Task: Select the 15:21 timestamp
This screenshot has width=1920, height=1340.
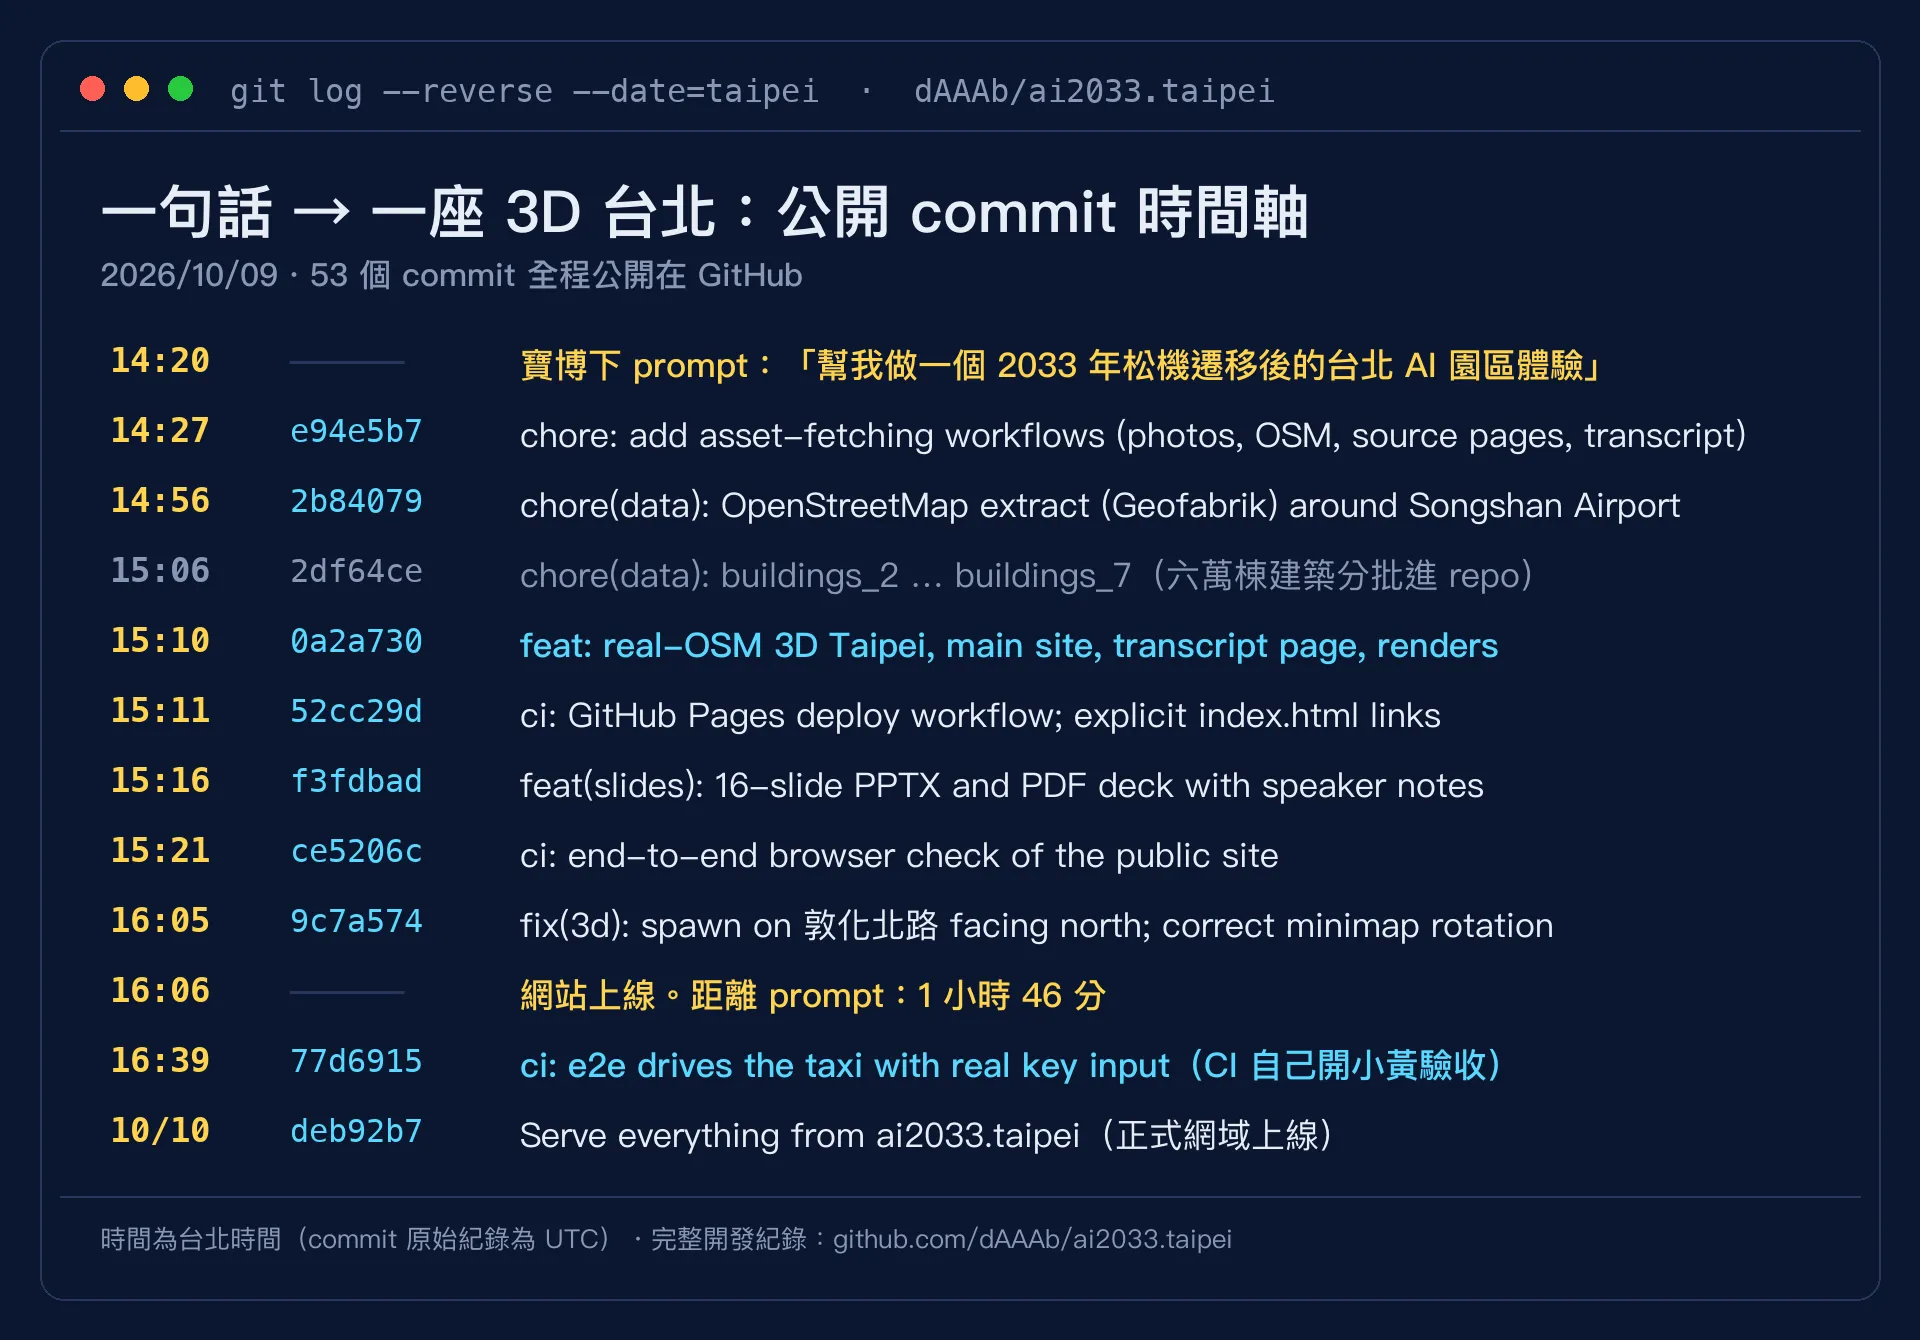Action: (x=160, y=851)
